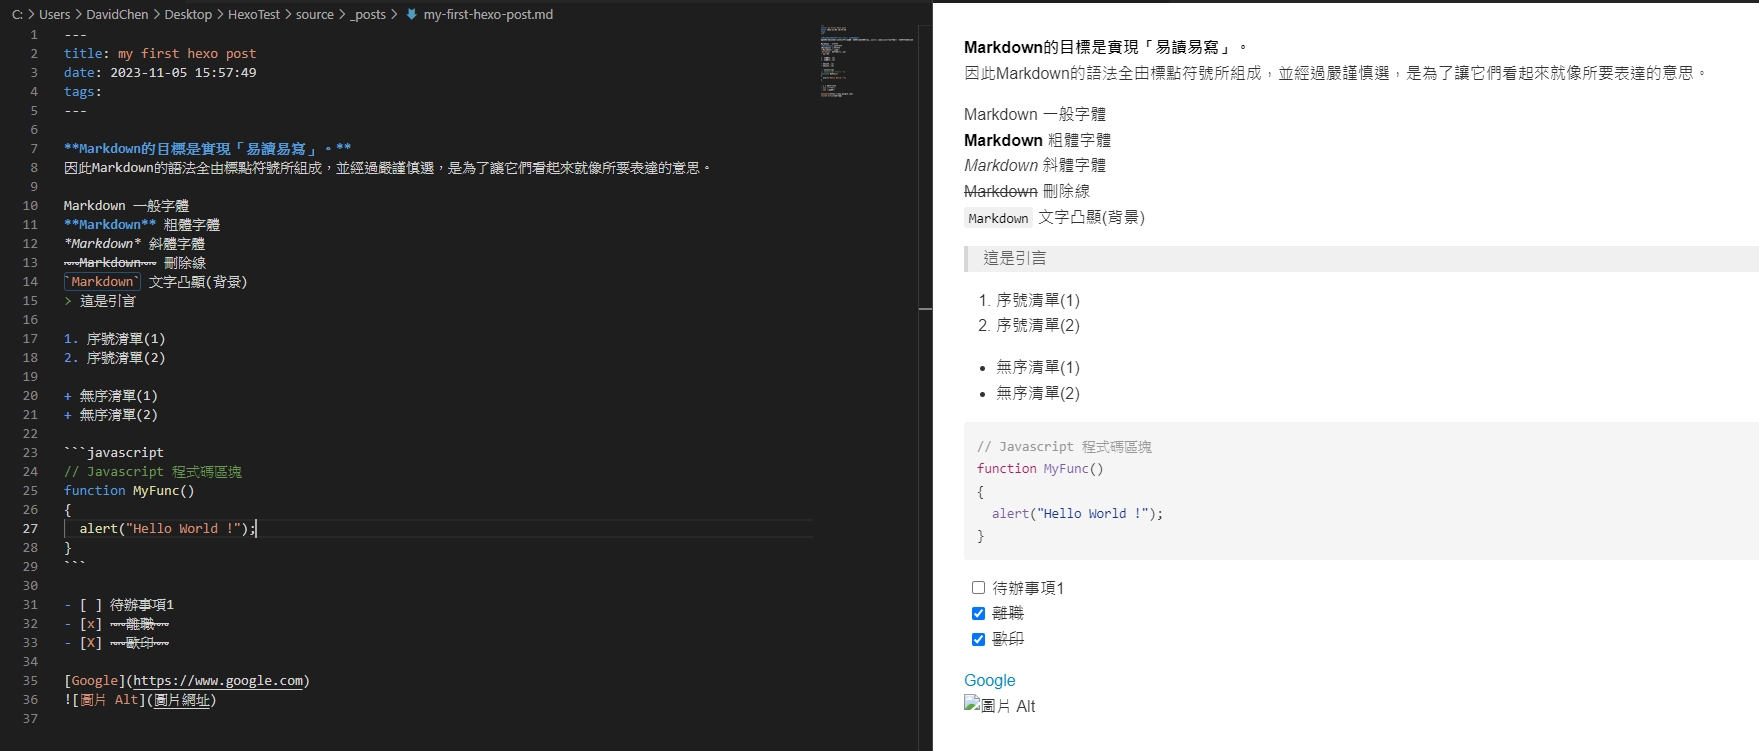Click the ```javascript fence line
1759x751 pixels.
[114, 453]
